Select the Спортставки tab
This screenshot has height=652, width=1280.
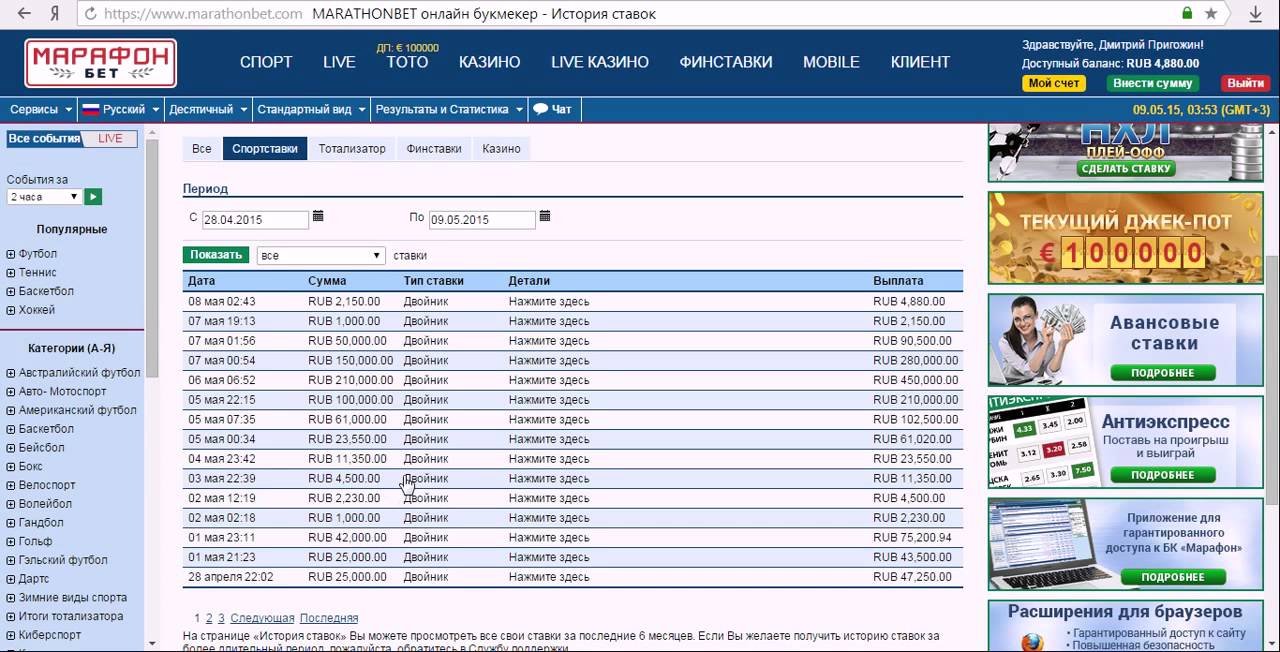pos(265,148)
